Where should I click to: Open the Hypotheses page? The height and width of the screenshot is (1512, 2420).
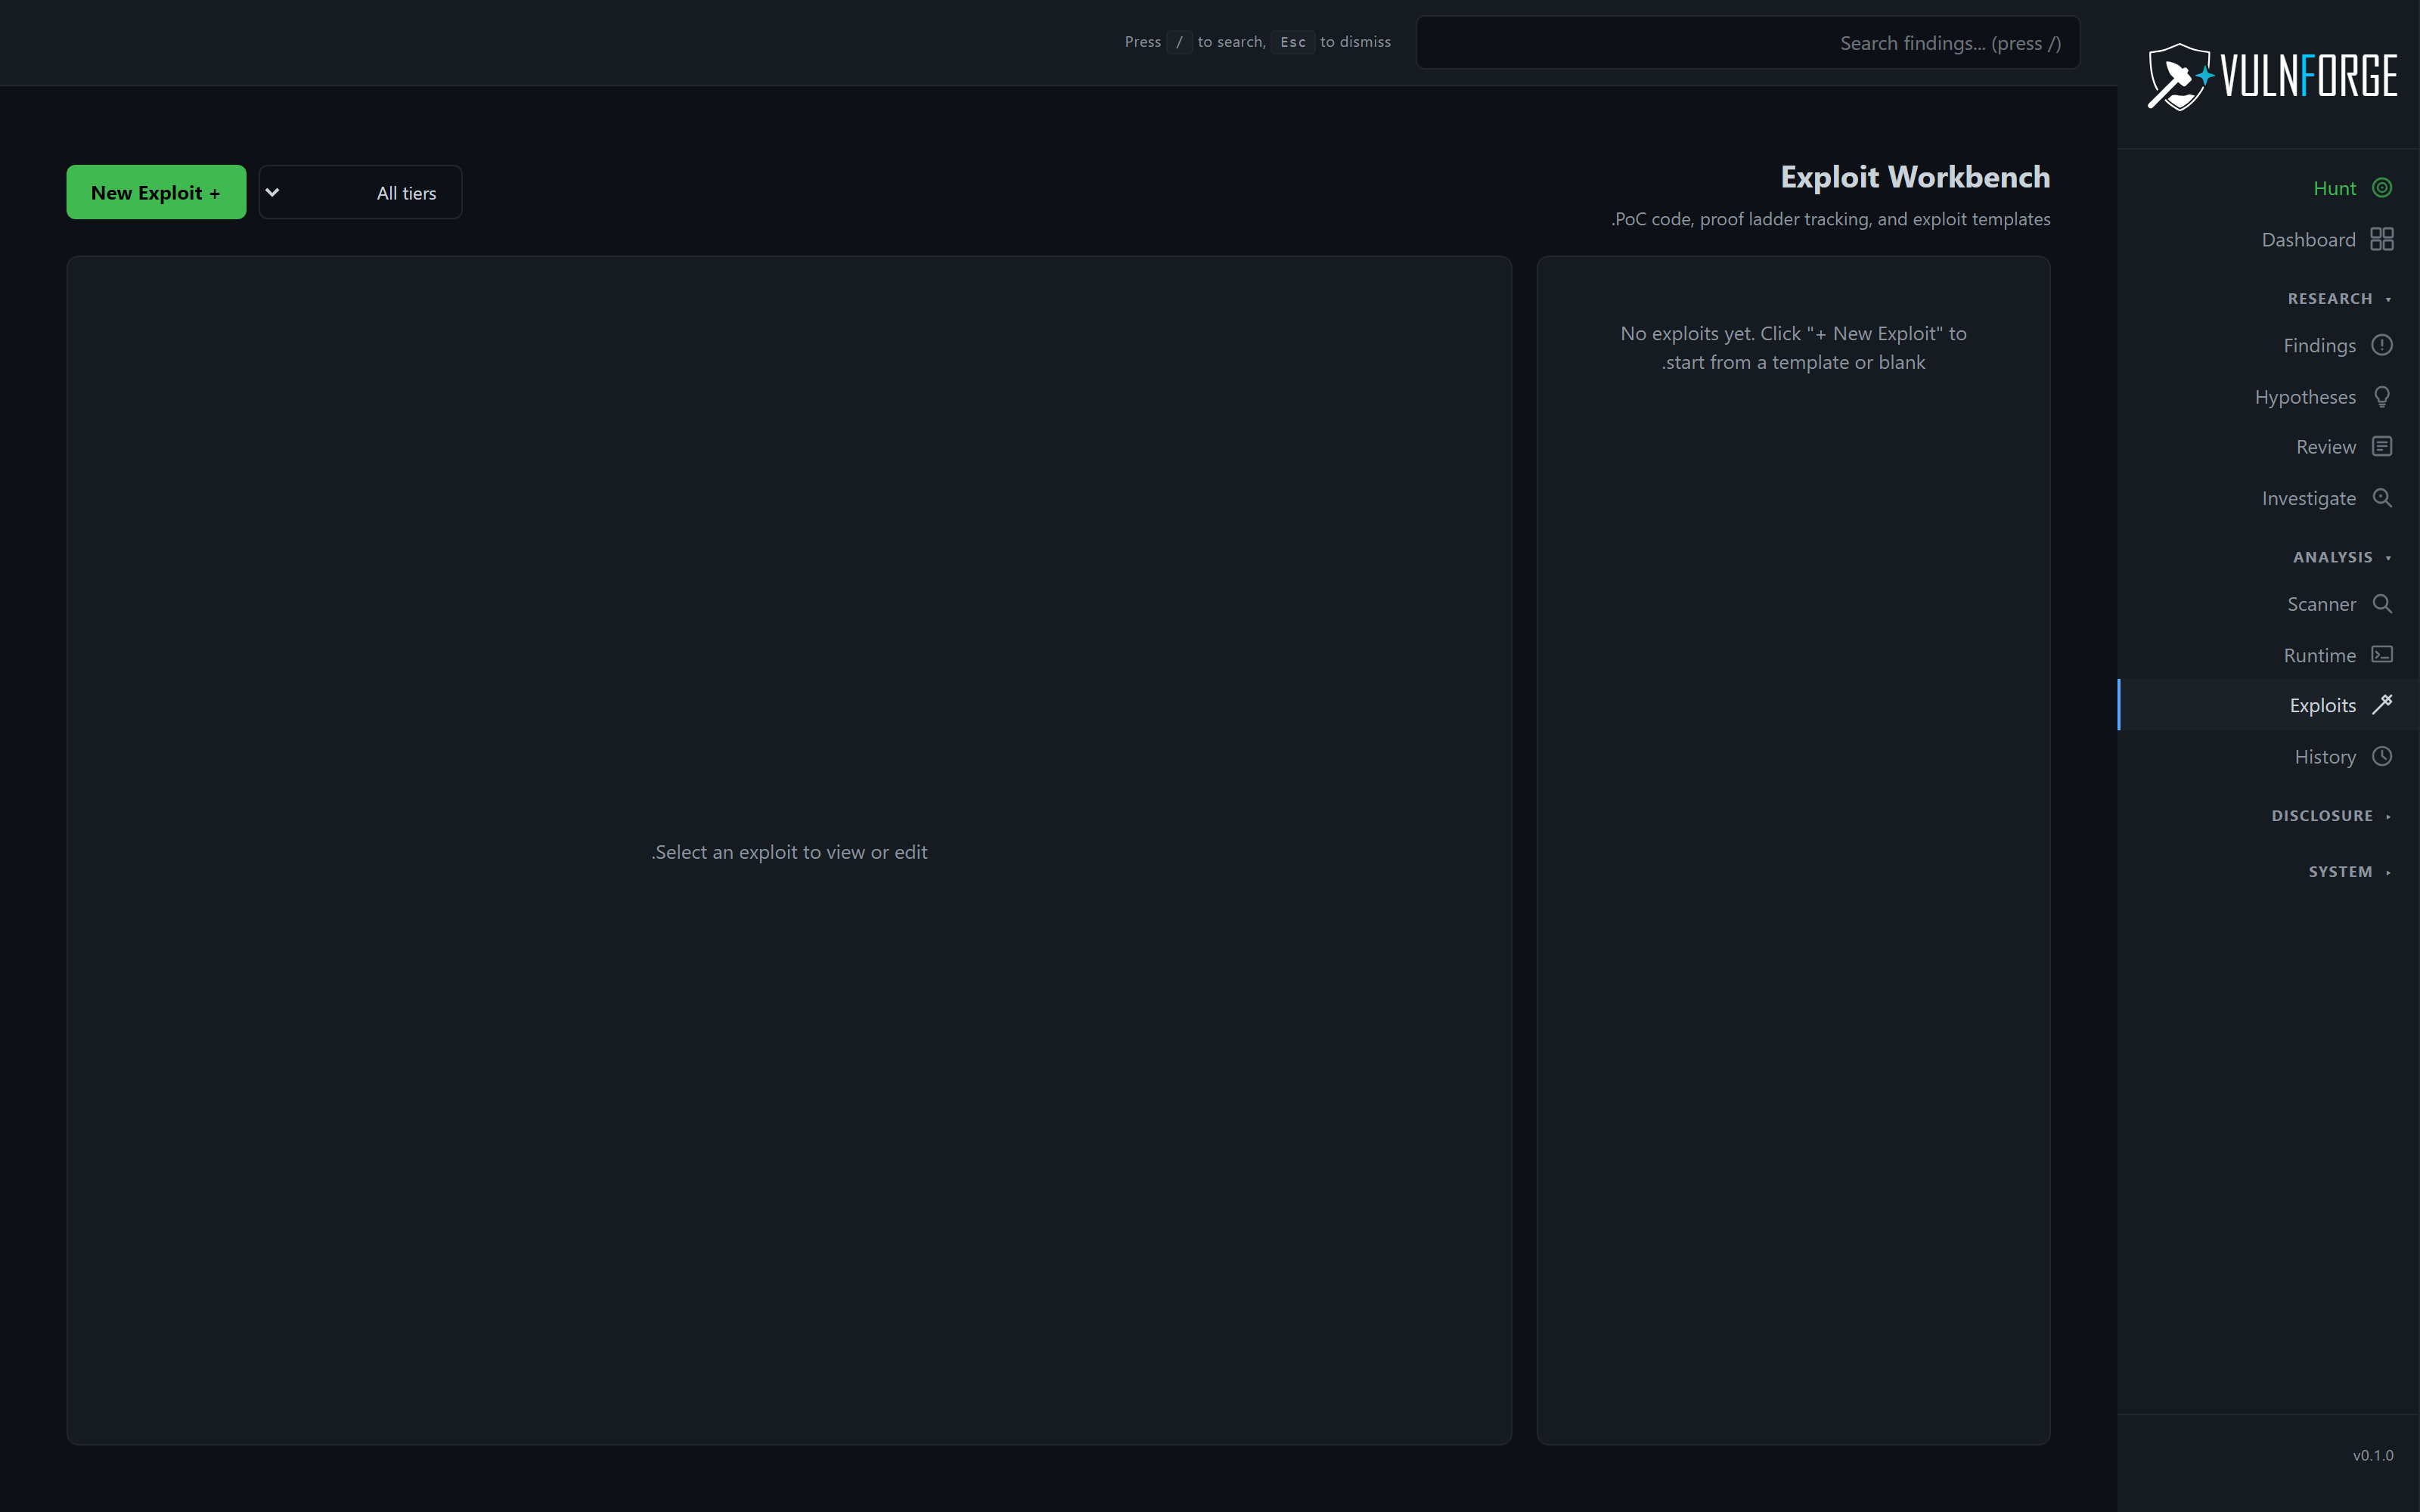pos(2305,396)
